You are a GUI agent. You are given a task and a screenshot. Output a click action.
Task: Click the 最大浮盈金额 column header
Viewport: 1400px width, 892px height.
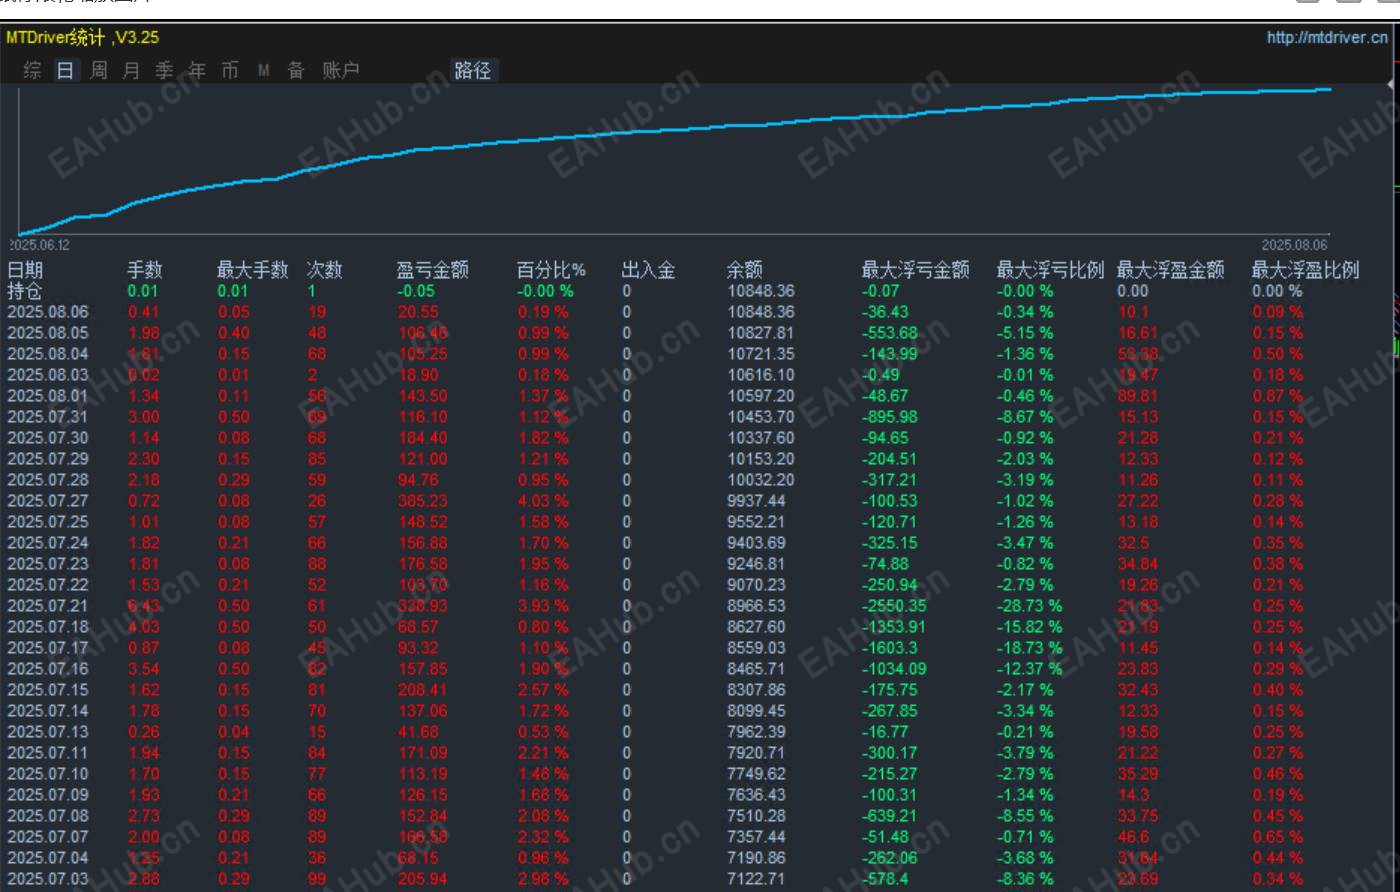pos(1170,270)
